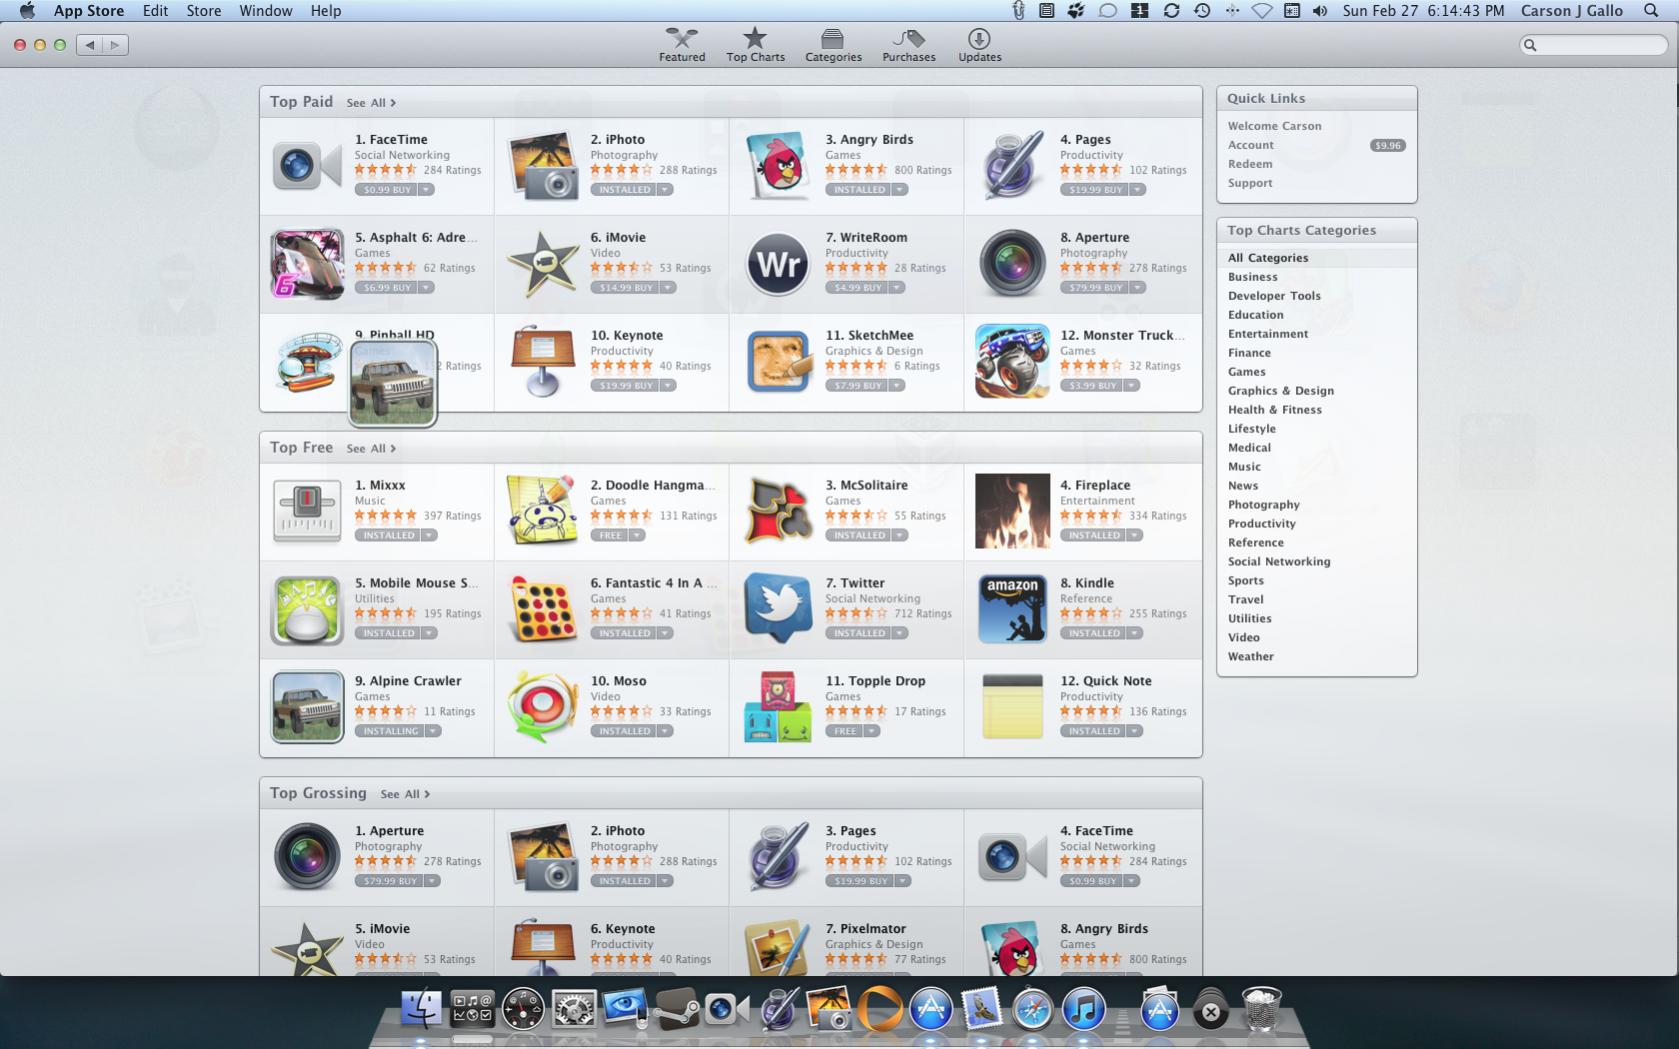Expand dropdown arrow beside Pages $19.99 Buy in Top Paid
1679x1049 pixels.
coord(1138,190)
